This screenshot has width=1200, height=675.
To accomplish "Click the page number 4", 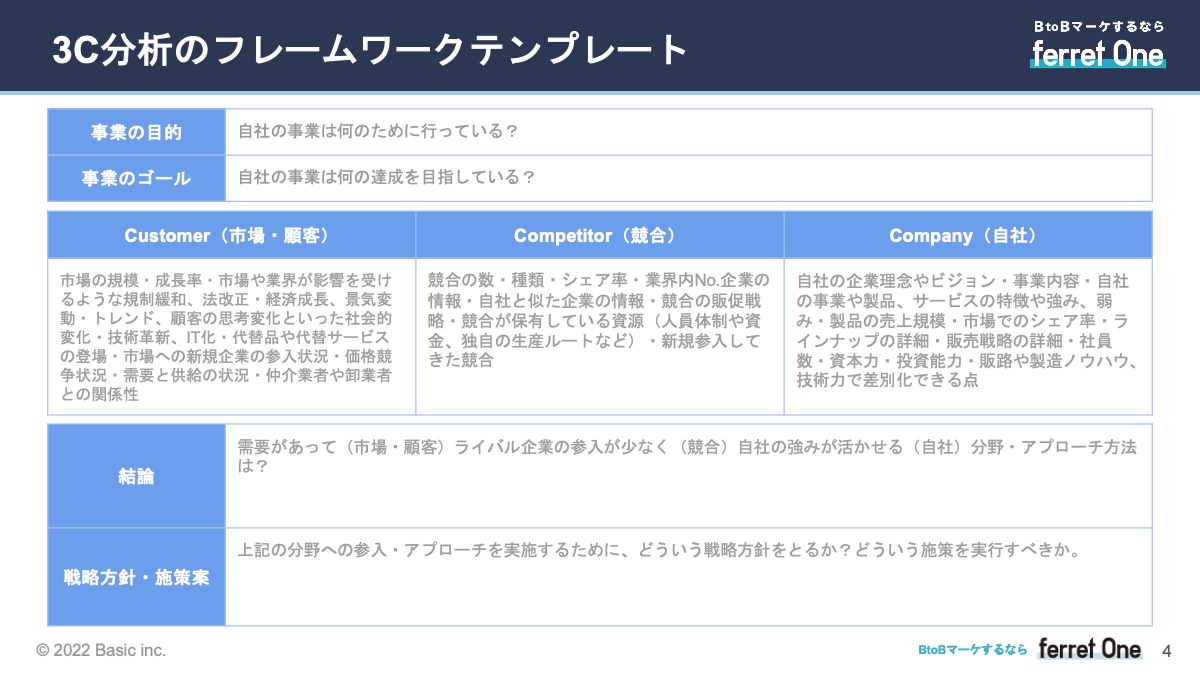I will (1166, 651).
